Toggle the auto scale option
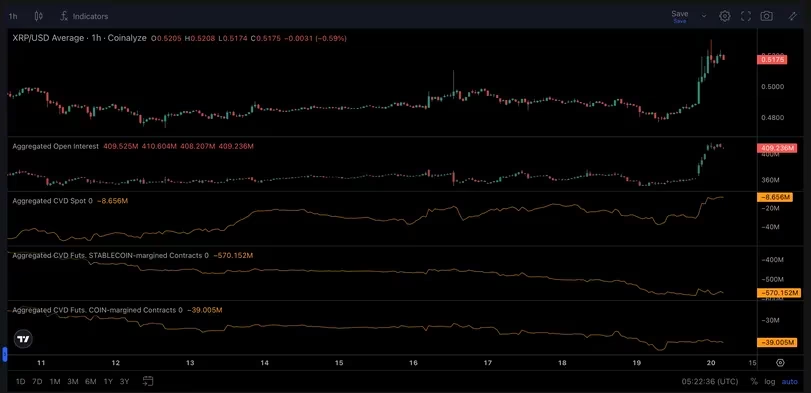Image resolution: width=811 pixels, height=393 pixels. tap(790, 382)
